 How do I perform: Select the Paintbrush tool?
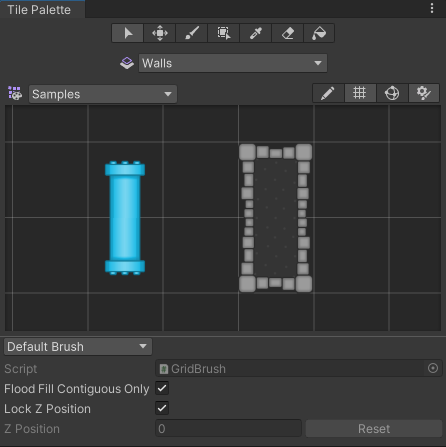tap(192, 33)
